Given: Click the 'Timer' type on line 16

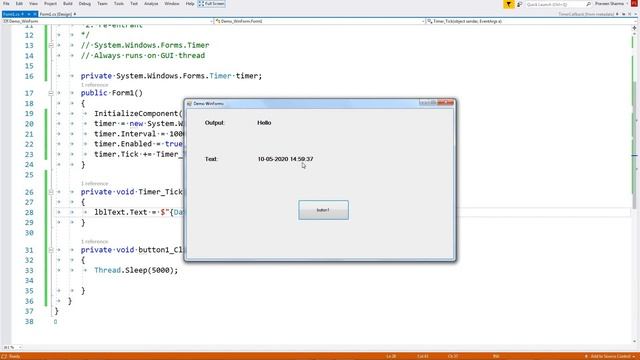Looking at the screenshot, I should coord(220,76).
